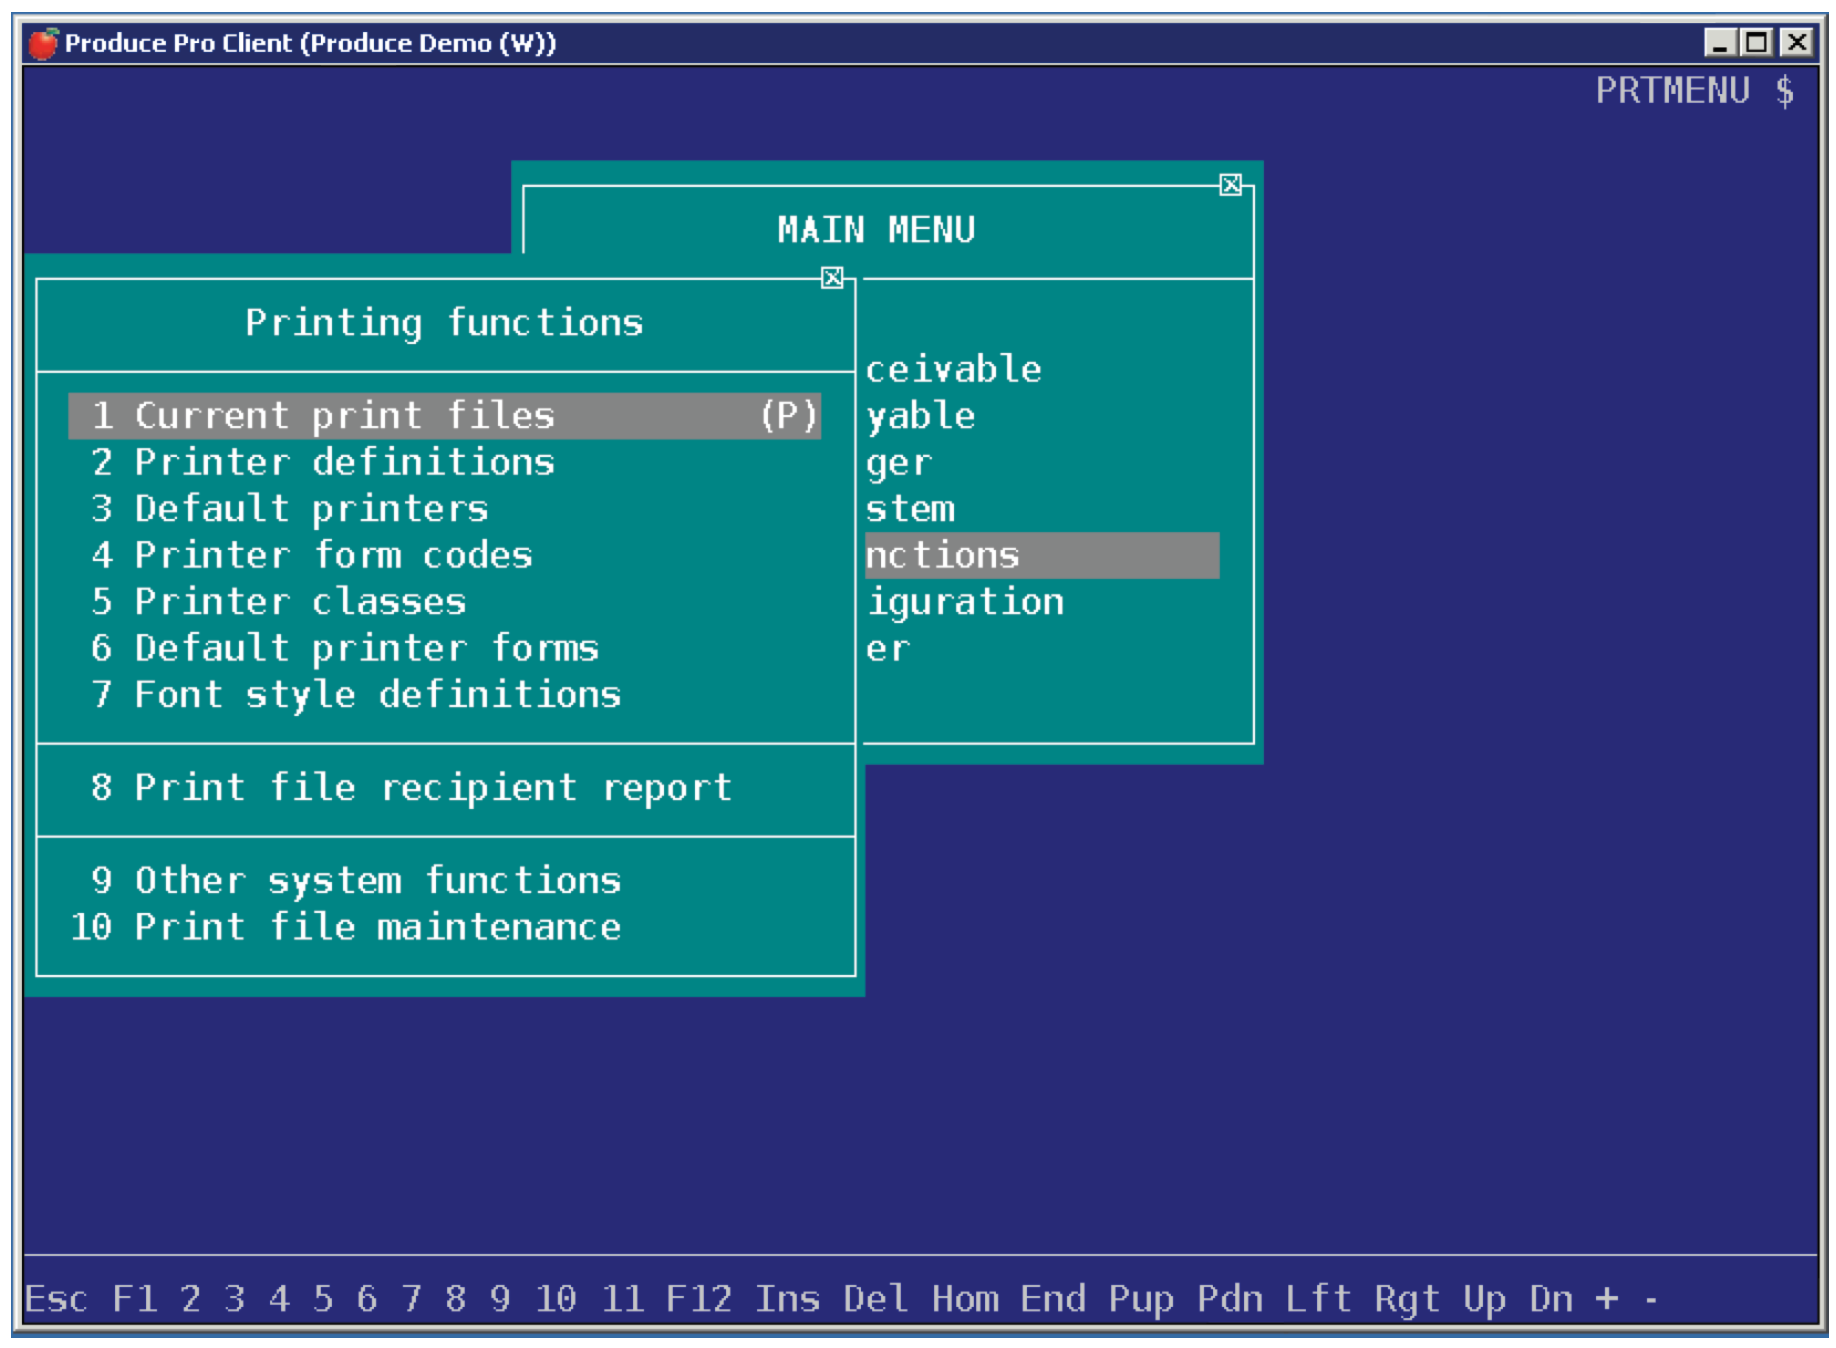Select 'iguration' item in MAIN MENU
The image size is (1836, 1348).
point(965,602)
